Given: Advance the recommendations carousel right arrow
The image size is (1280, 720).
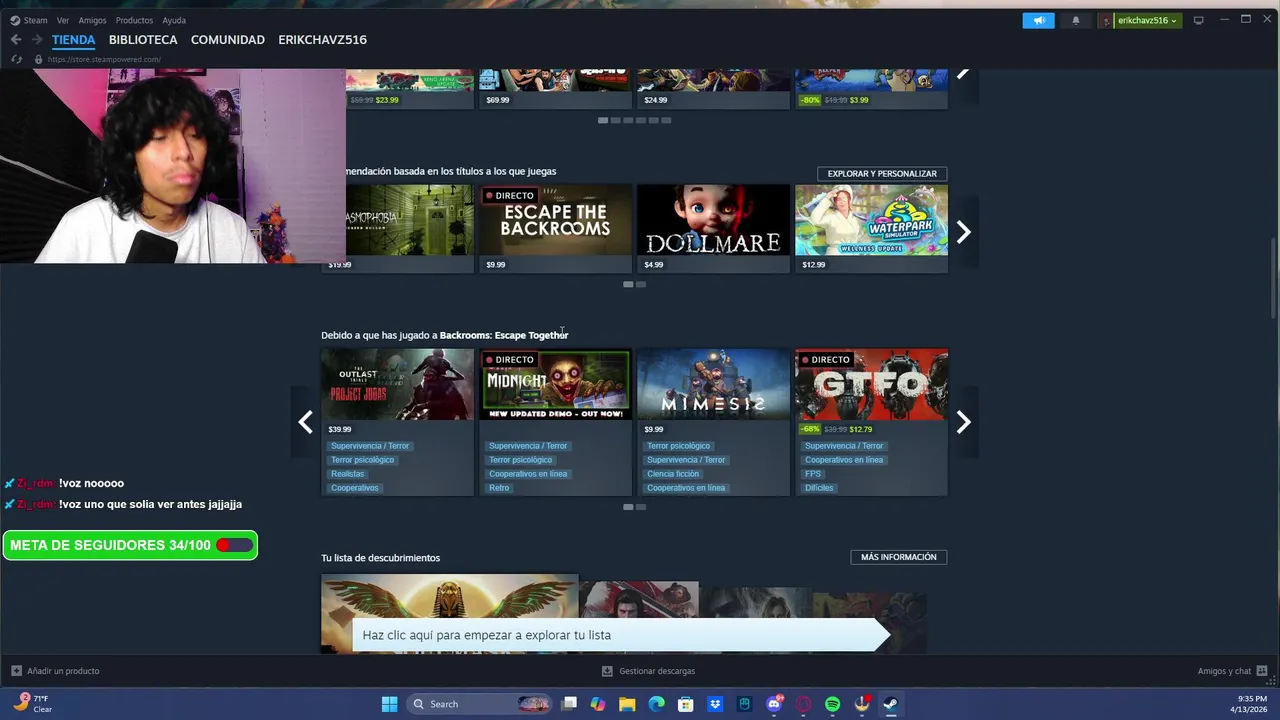Looking at the screenshot, I should tap(963, 232).
